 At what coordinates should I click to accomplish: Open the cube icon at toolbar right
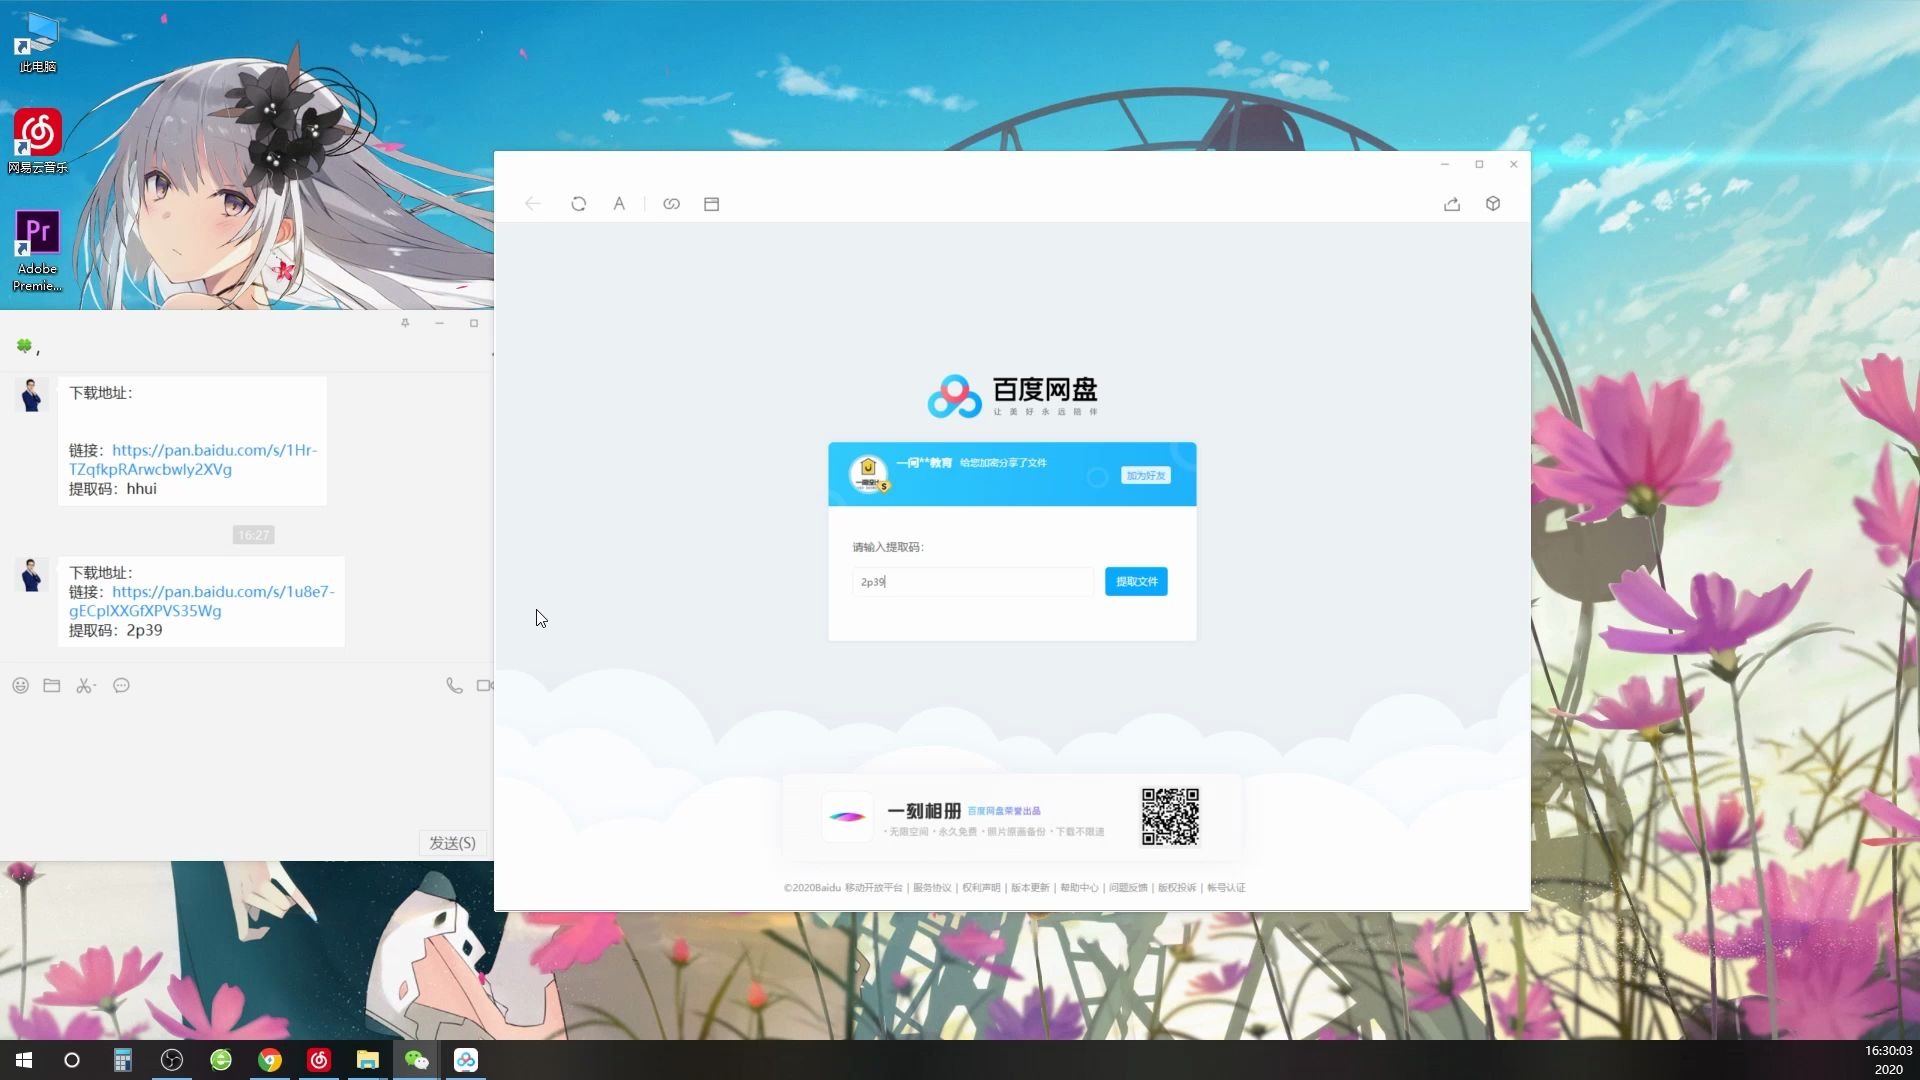click(x=1493, y=203)
